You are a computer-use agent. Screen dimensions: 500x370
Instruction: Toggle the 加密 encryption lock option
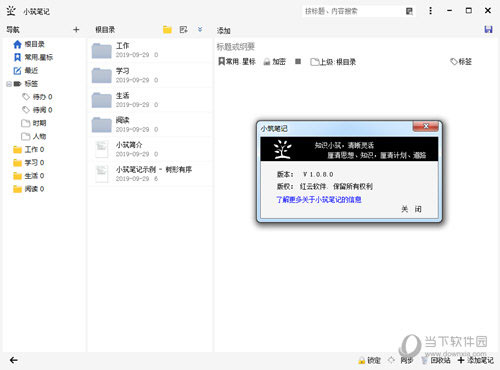tap(275, 62)
